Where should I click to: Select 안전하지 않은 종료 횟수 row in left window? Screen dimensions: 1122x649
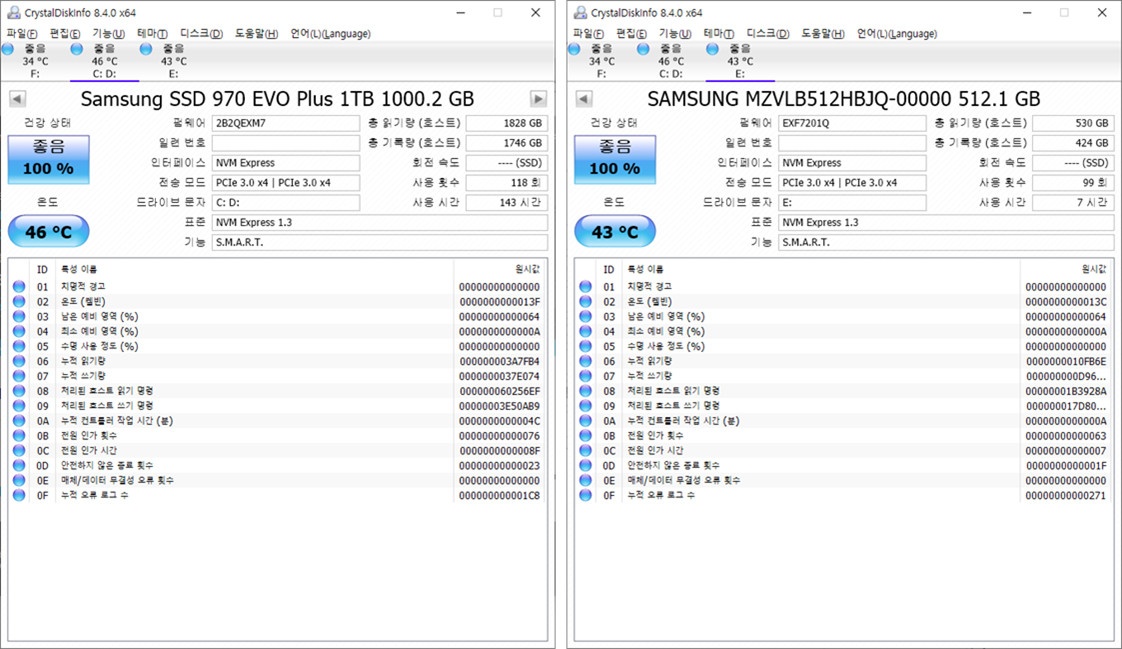pyautogui.click(x=278, y=465)
